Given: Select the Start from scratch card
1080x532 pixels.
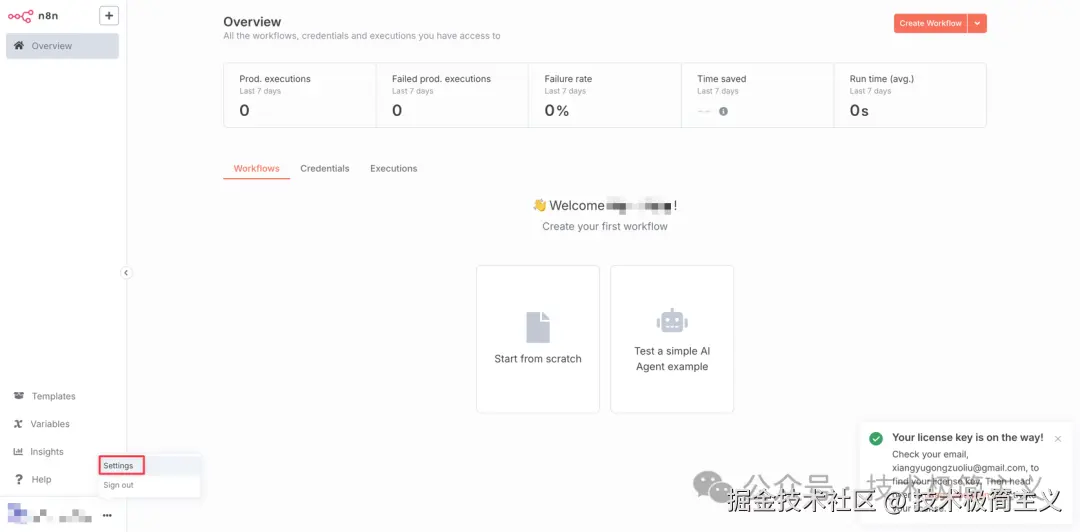Looking at the screenshot, I should tap(538, 339).
